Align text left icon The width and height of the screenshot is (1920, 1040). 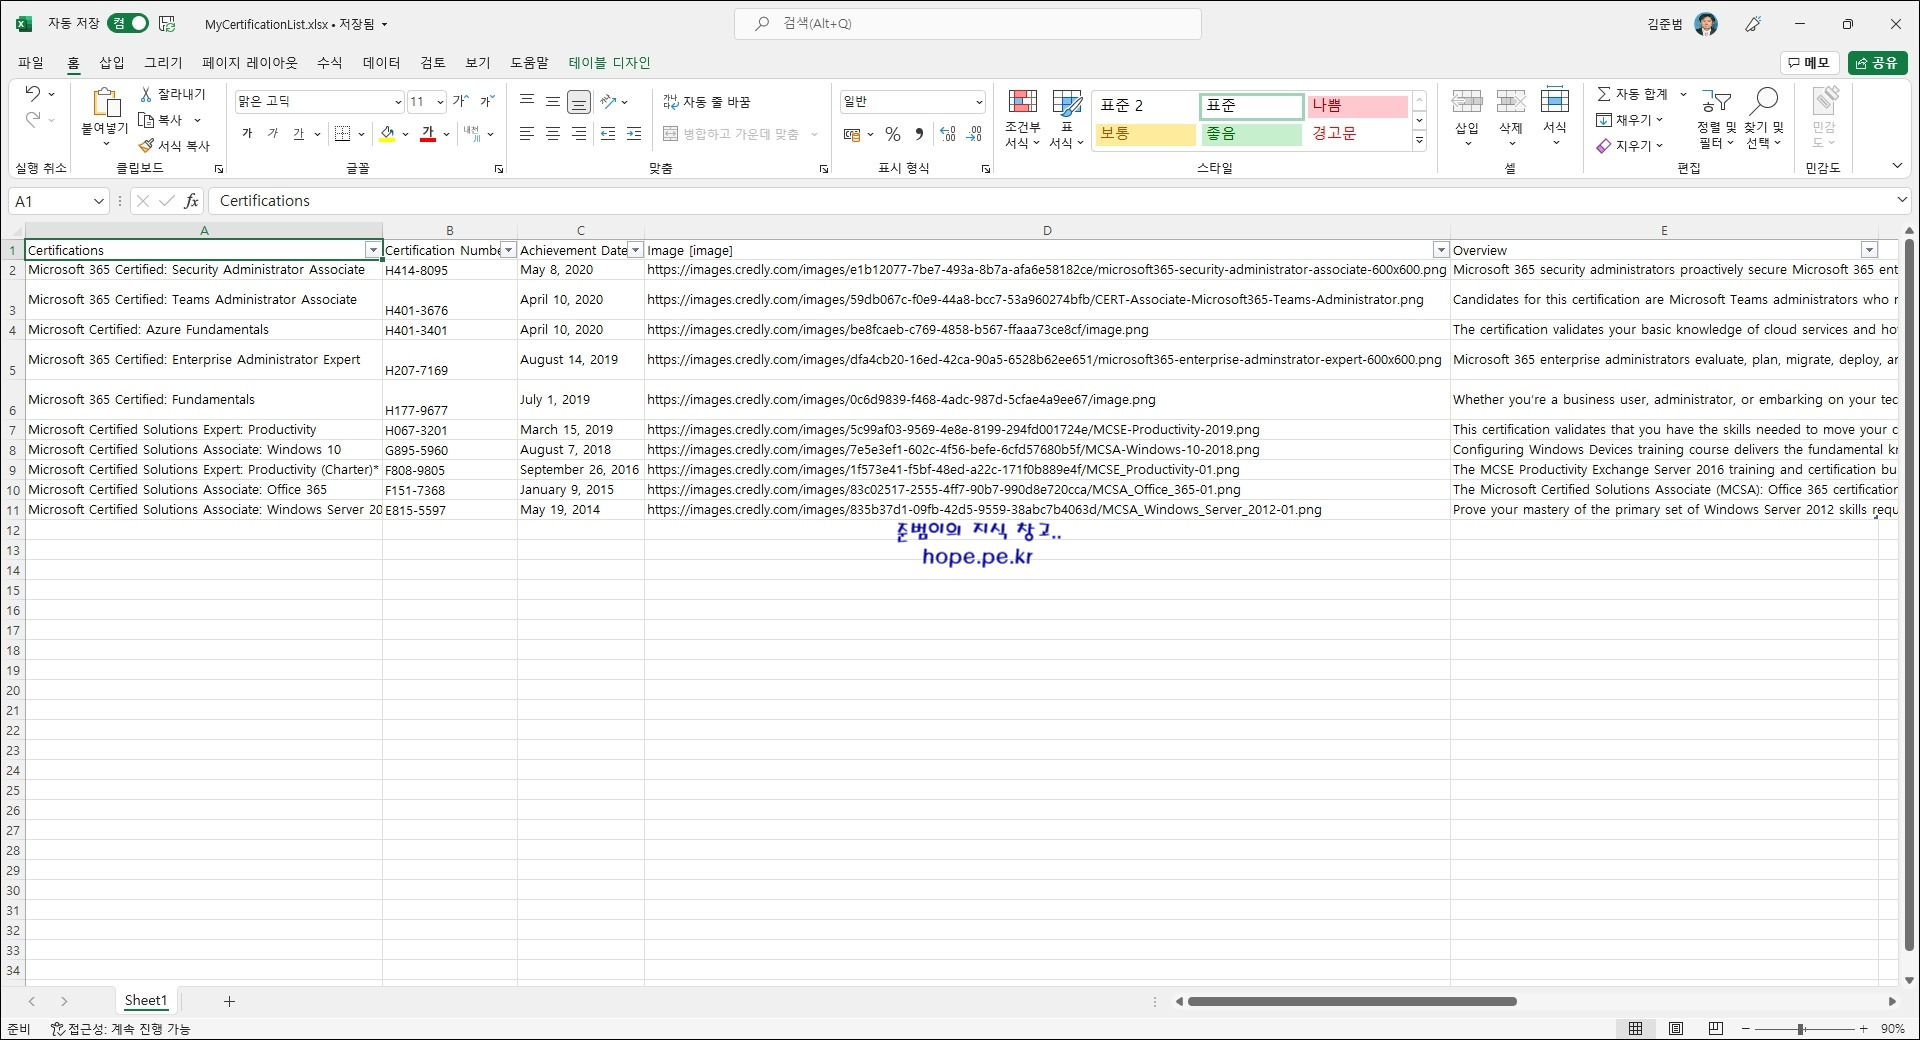[527, 134]
